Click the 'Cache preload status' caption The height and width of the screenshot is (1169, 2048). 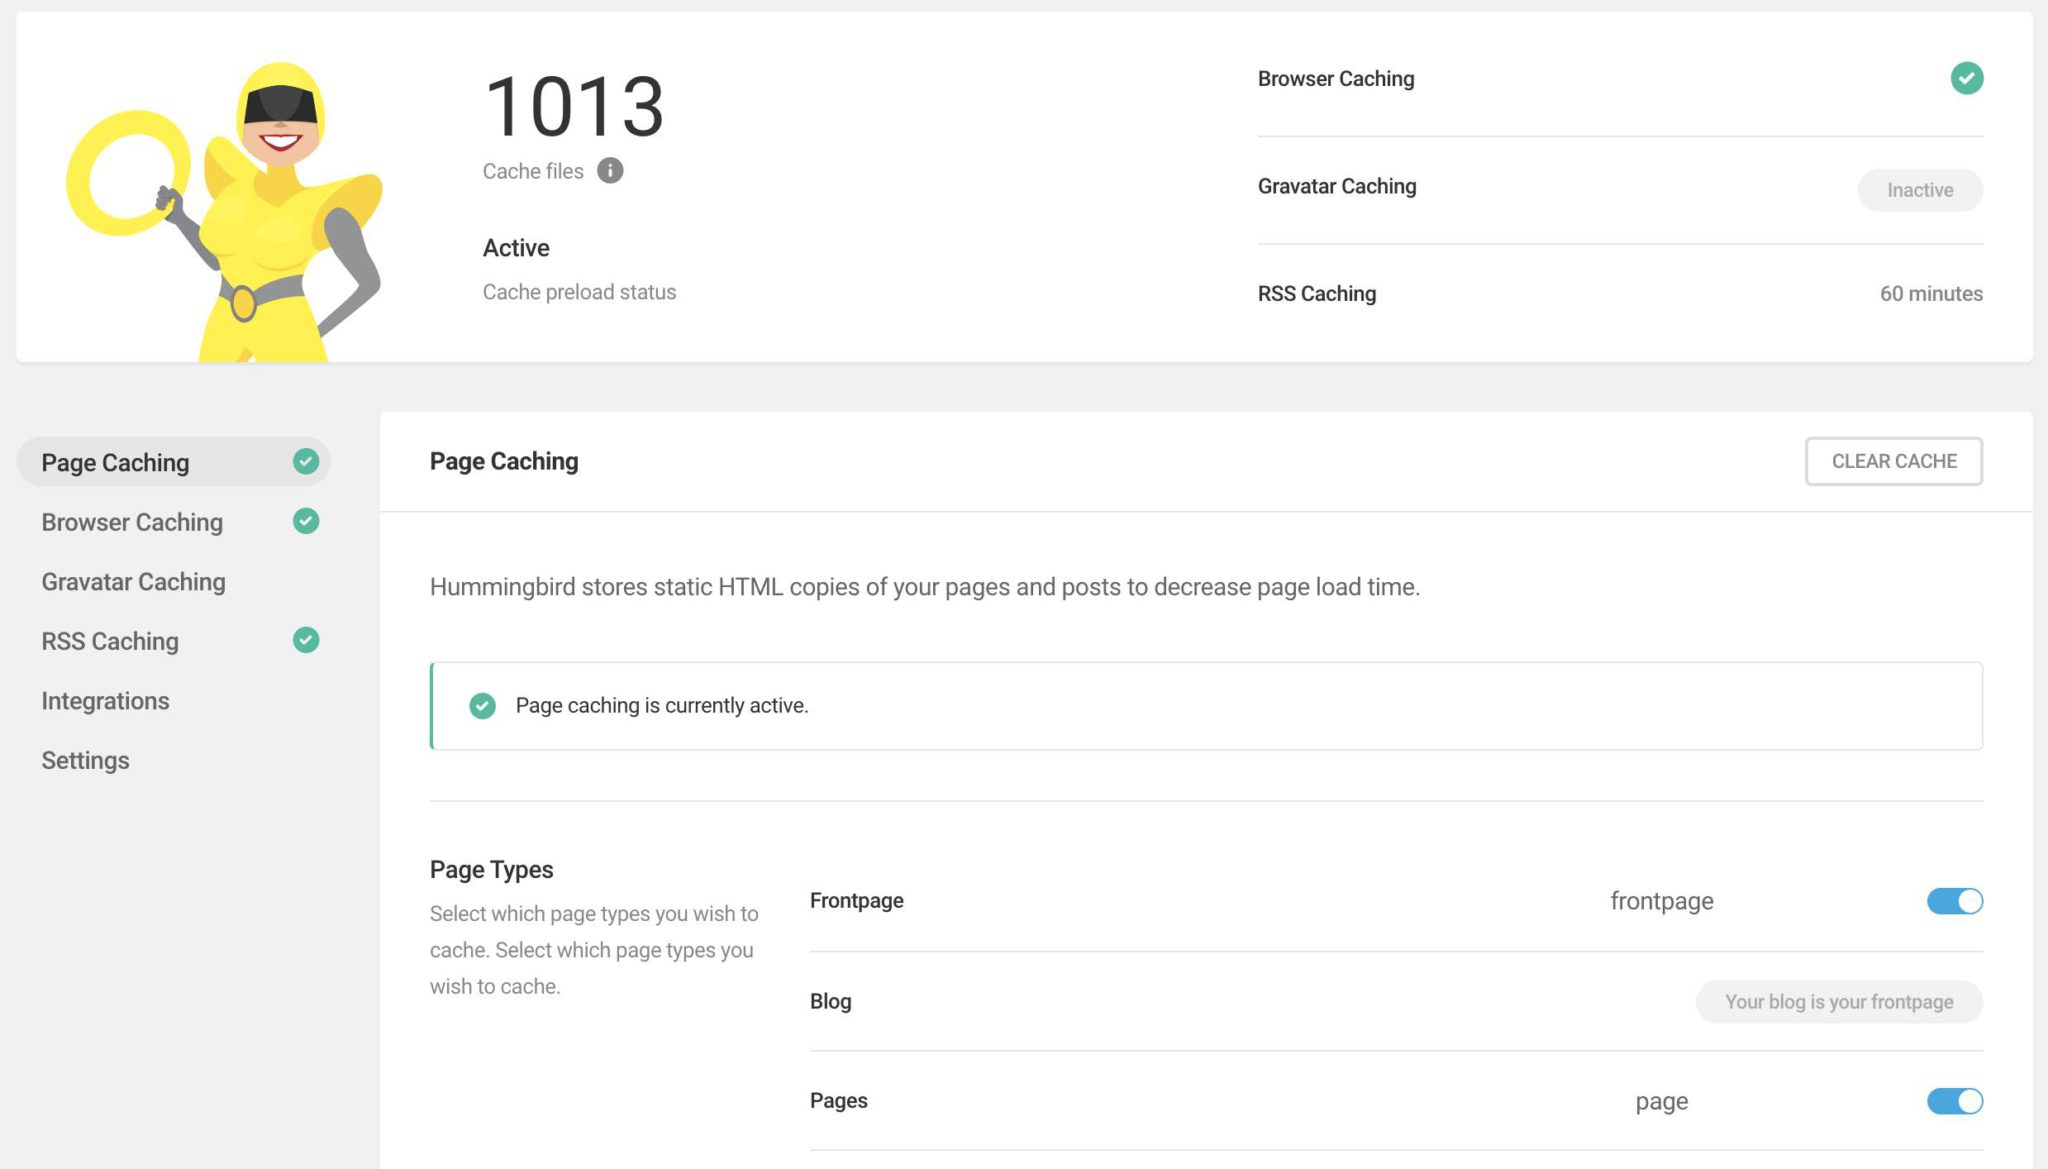pos(579,292)
